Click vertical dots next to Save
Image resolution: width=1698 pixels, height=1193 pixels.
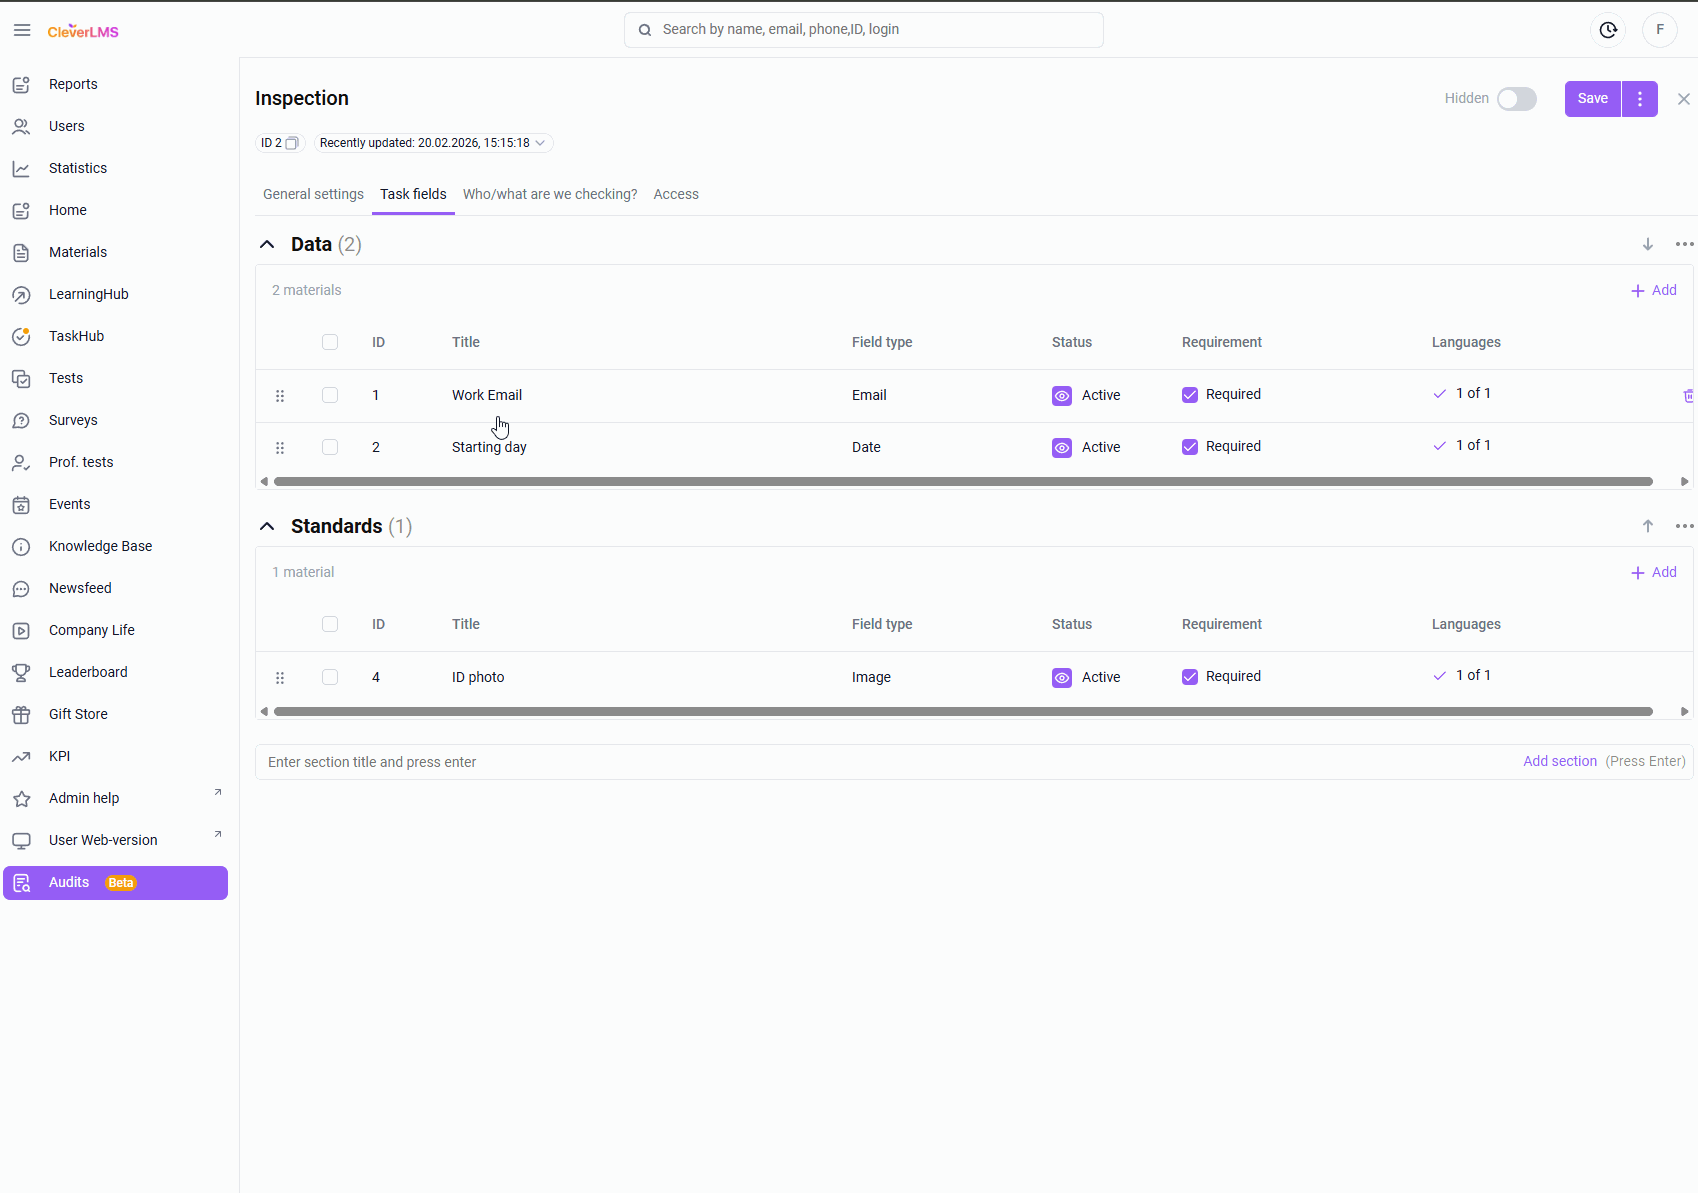[1640, 99]
